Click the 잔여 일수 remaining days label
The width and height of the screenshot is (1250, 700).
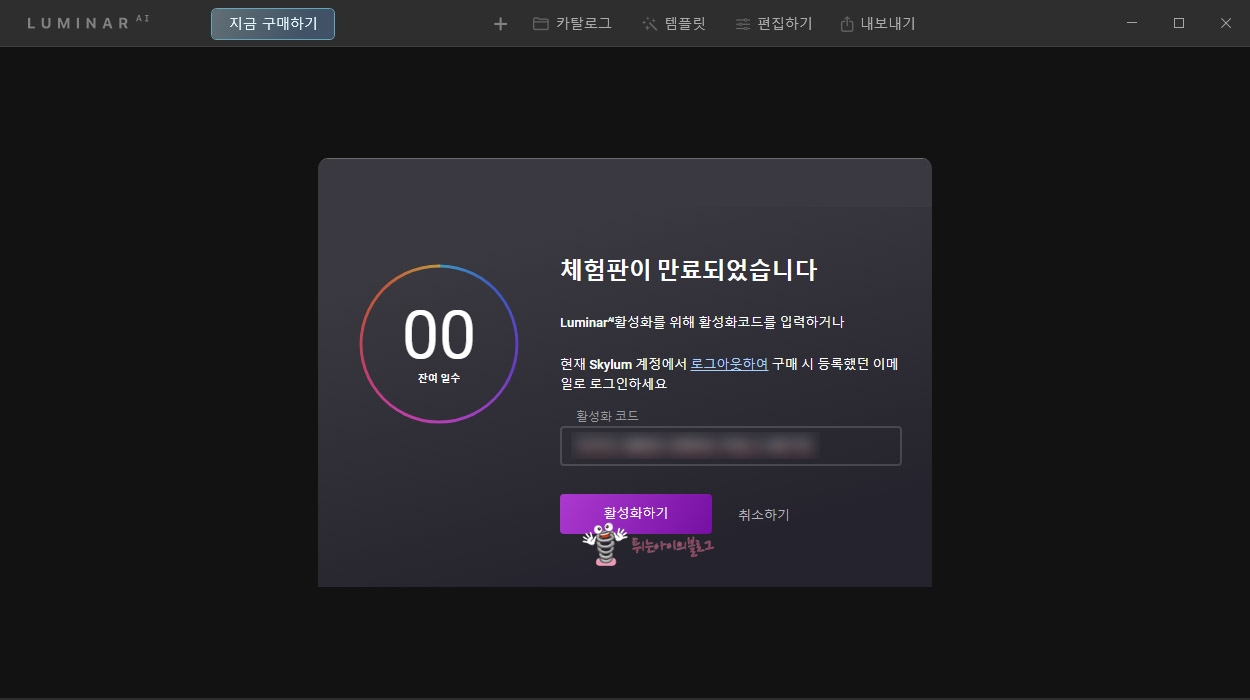coord(439,378)
